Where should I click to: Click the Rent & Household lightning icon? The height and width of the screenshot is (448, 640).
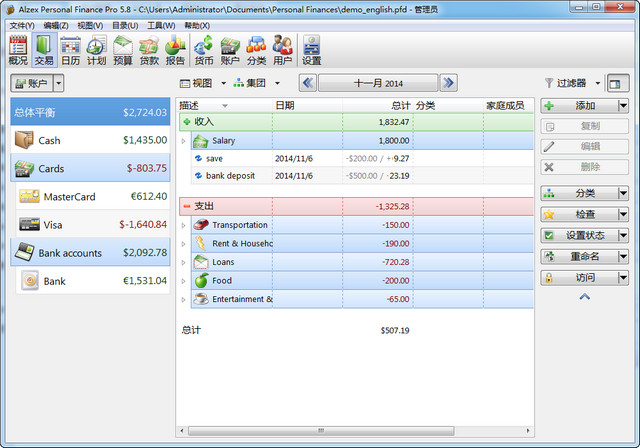[x=201, y=243]
